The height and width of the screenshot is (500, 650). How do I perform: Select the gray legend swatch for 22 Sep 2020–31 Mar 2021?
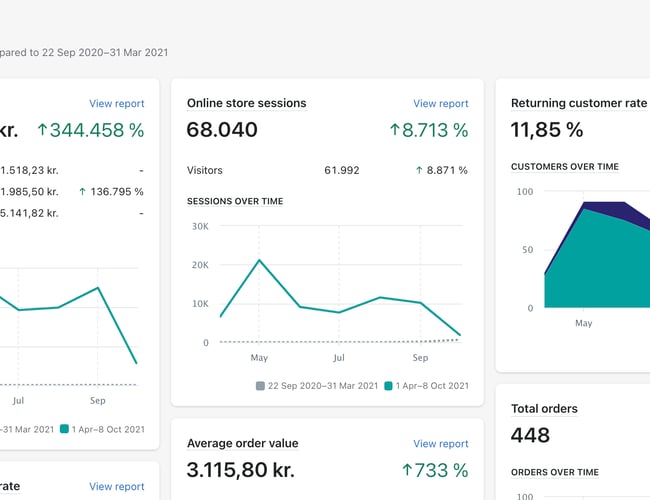coord(261,386)
